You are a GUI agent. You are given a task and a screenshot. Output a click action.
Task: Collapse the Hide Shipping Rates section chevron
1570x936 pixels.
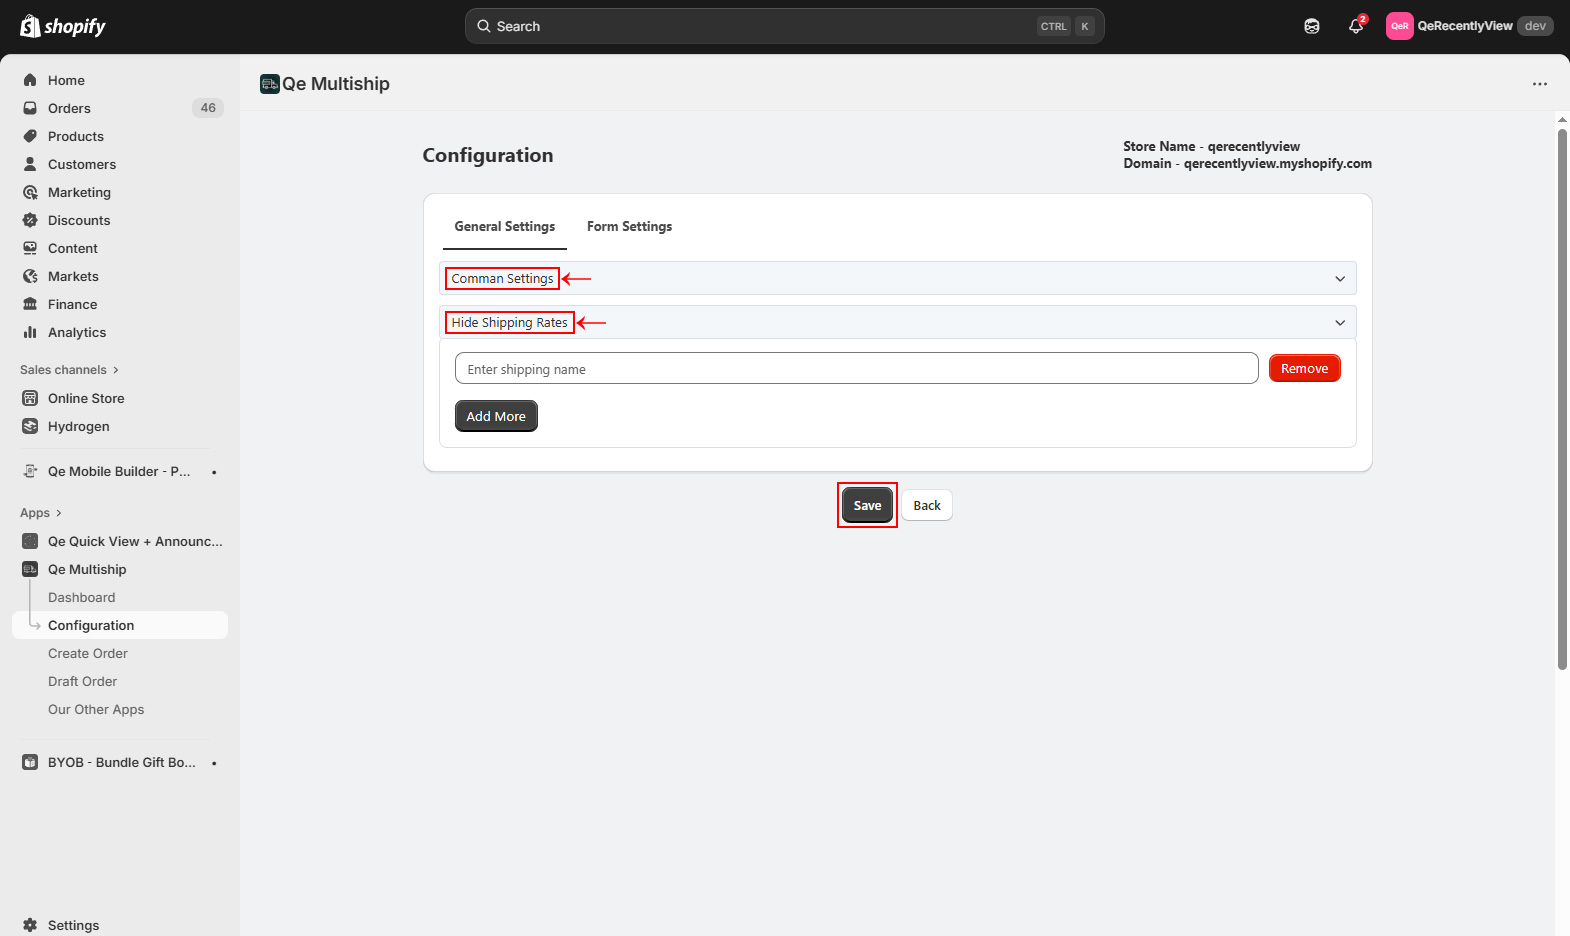(x=1340, y=323)
